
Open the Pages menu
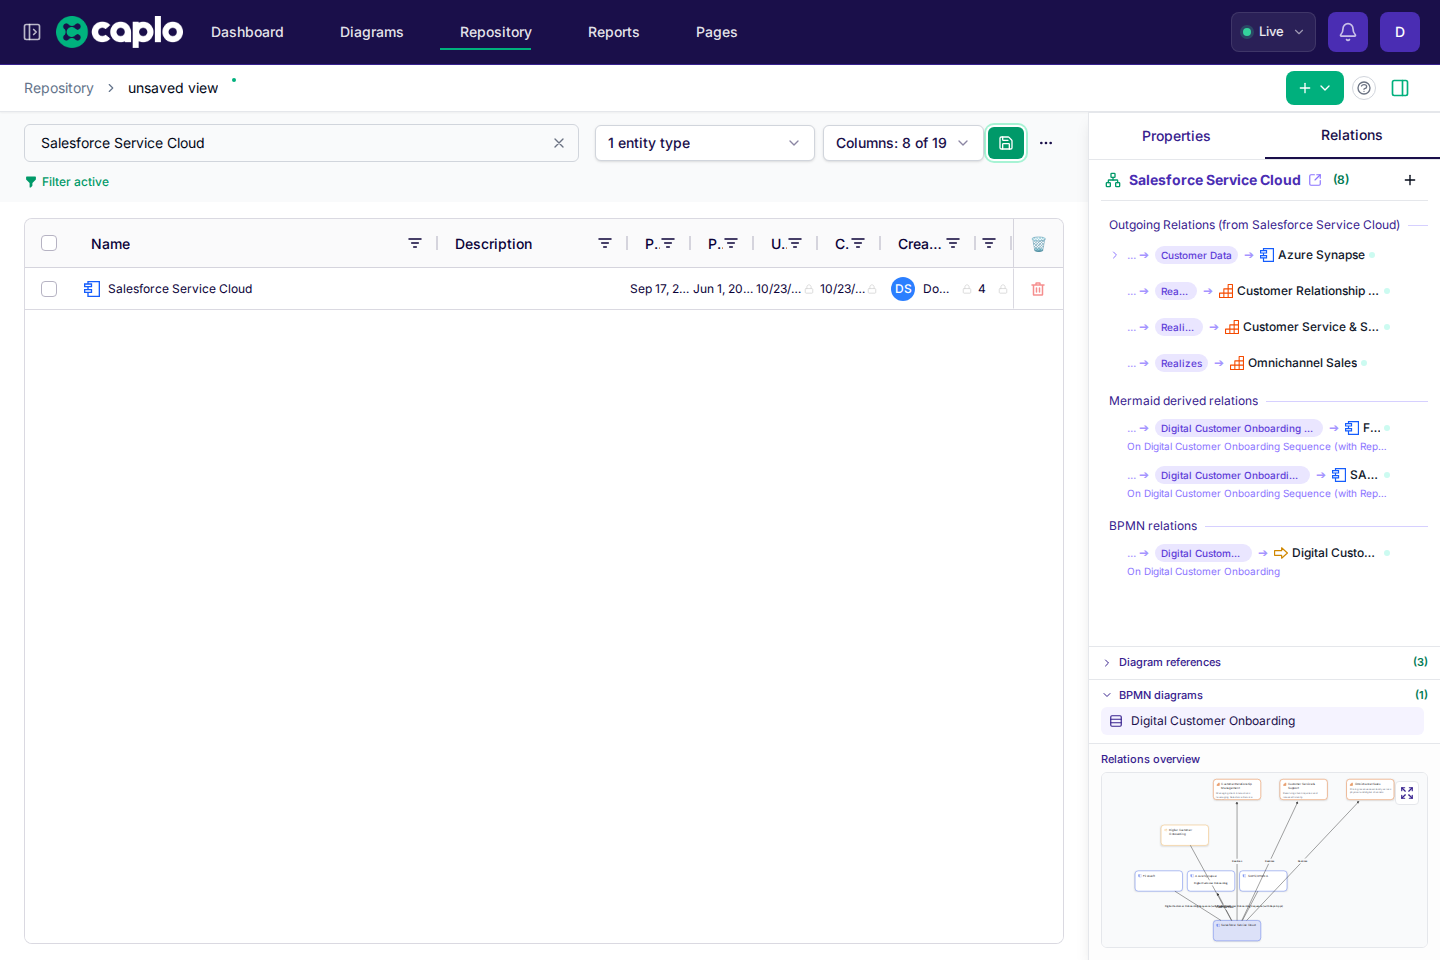pos(717,32)
